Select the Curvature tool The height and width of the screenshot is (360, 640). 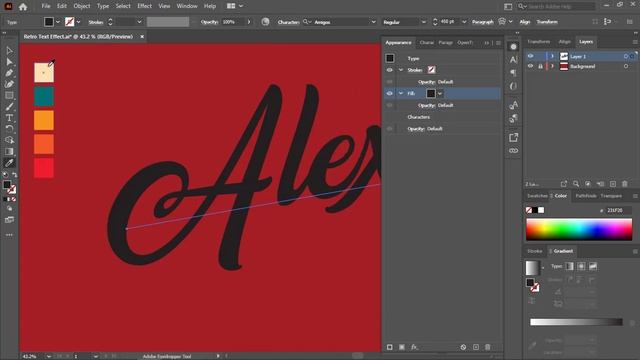[x=9, y=84]
